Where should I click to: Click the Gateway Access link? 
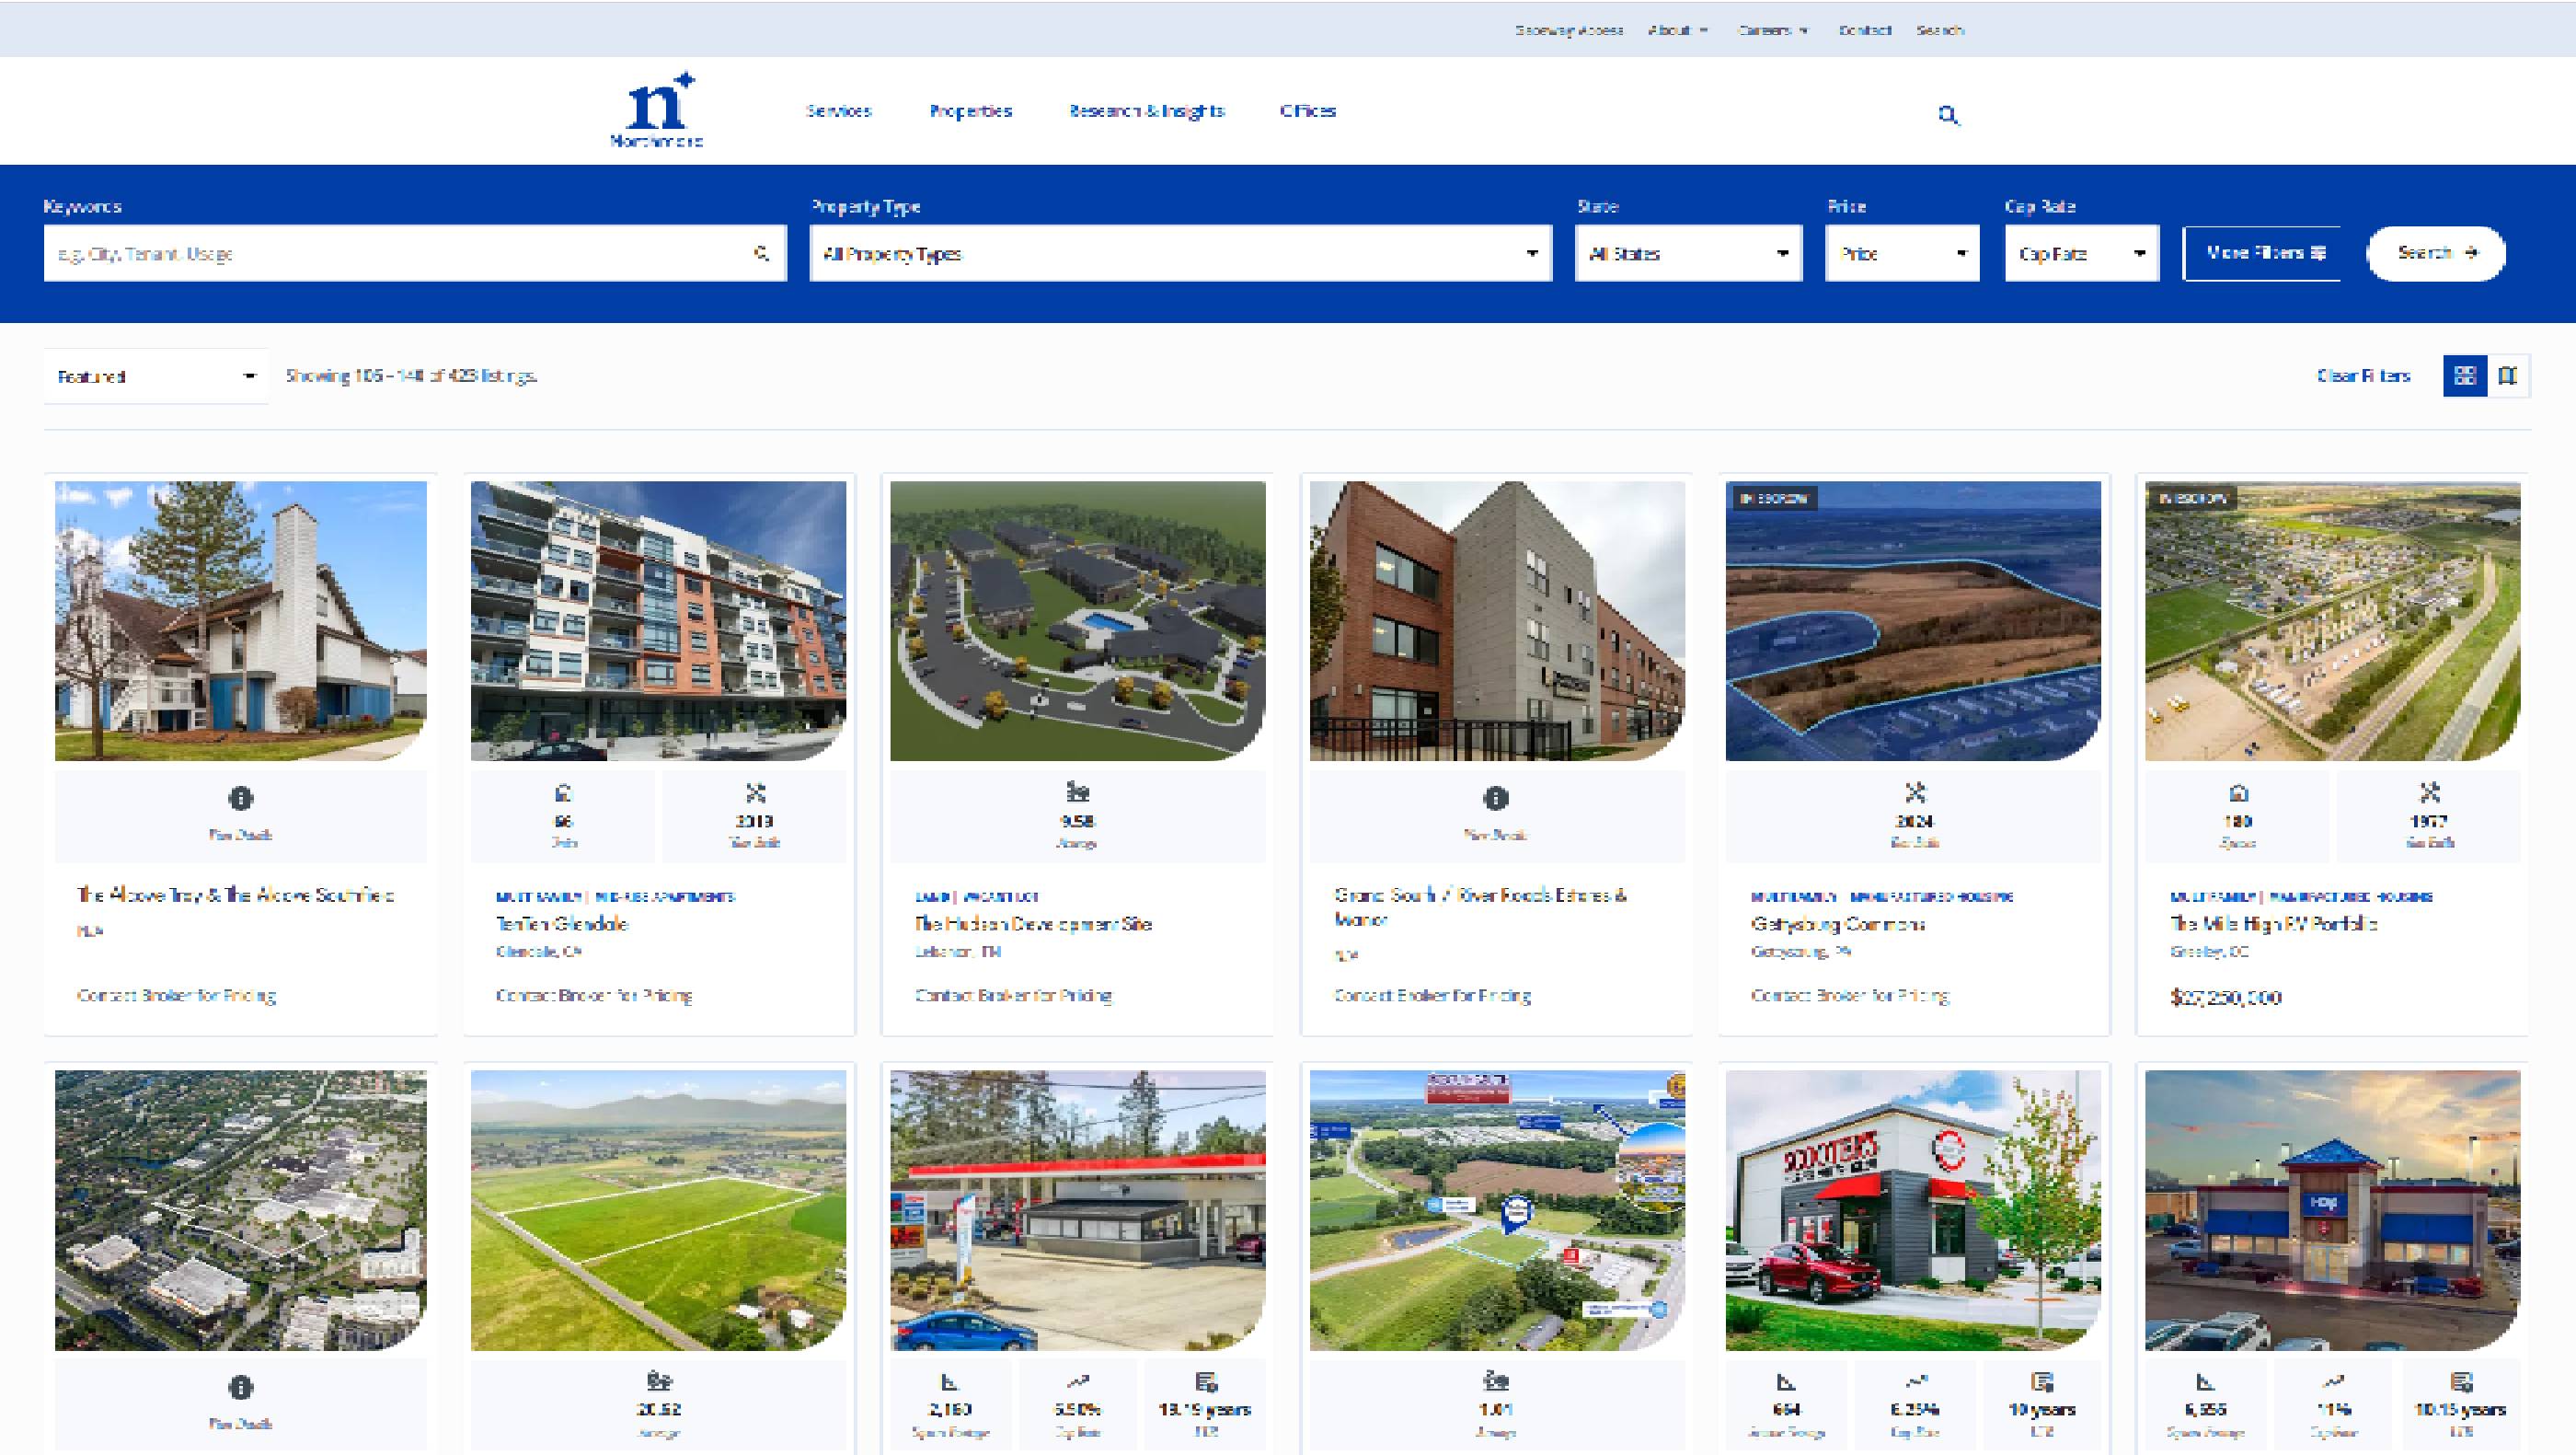click(1569, 30)
